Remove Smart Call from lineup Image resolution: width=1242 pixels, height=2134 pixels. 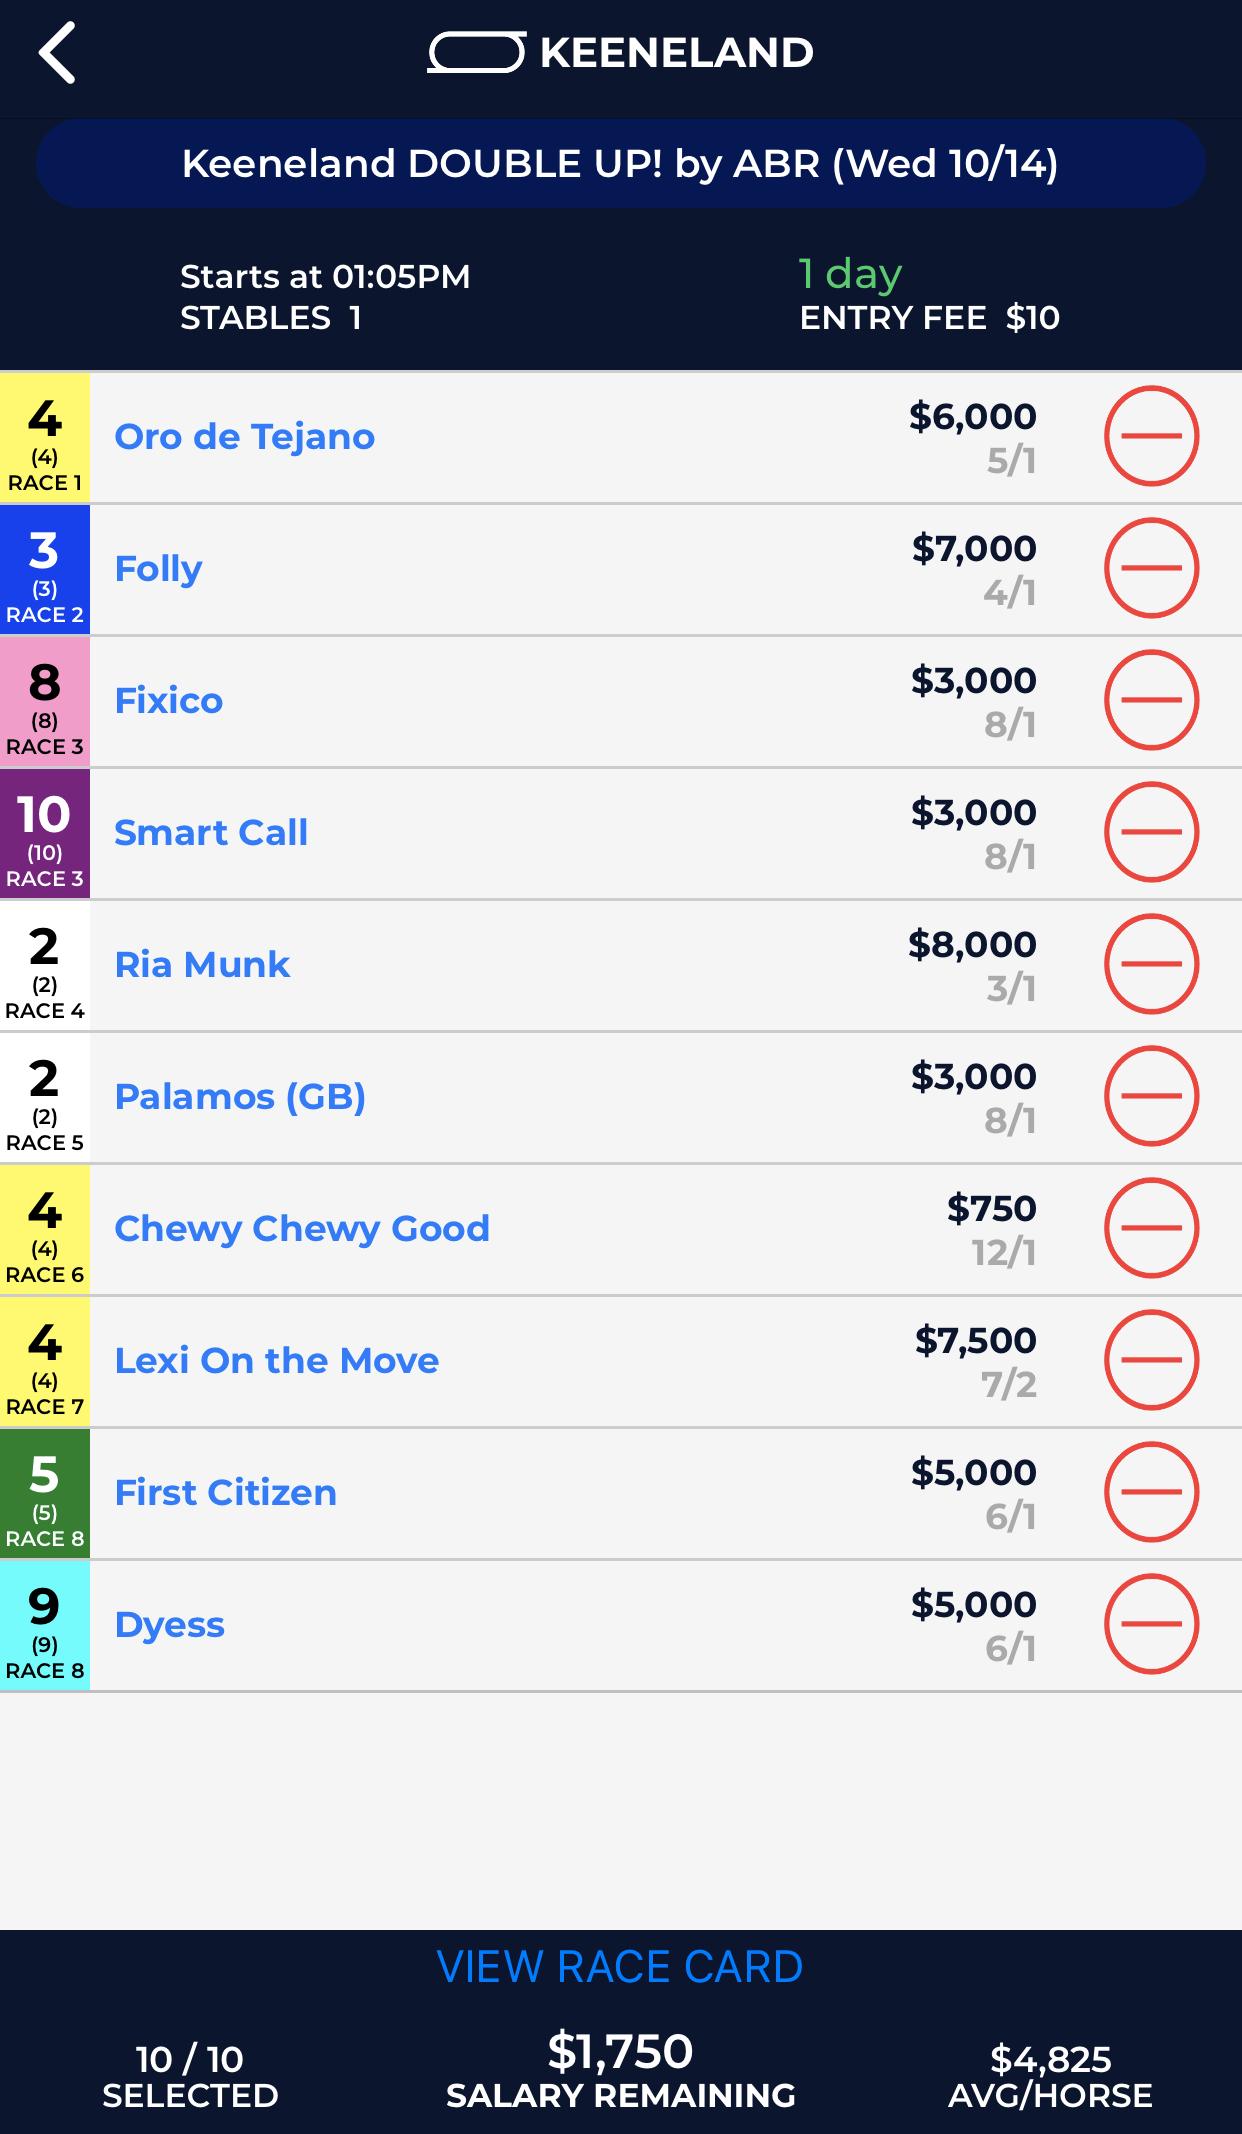coord(1151,832)
